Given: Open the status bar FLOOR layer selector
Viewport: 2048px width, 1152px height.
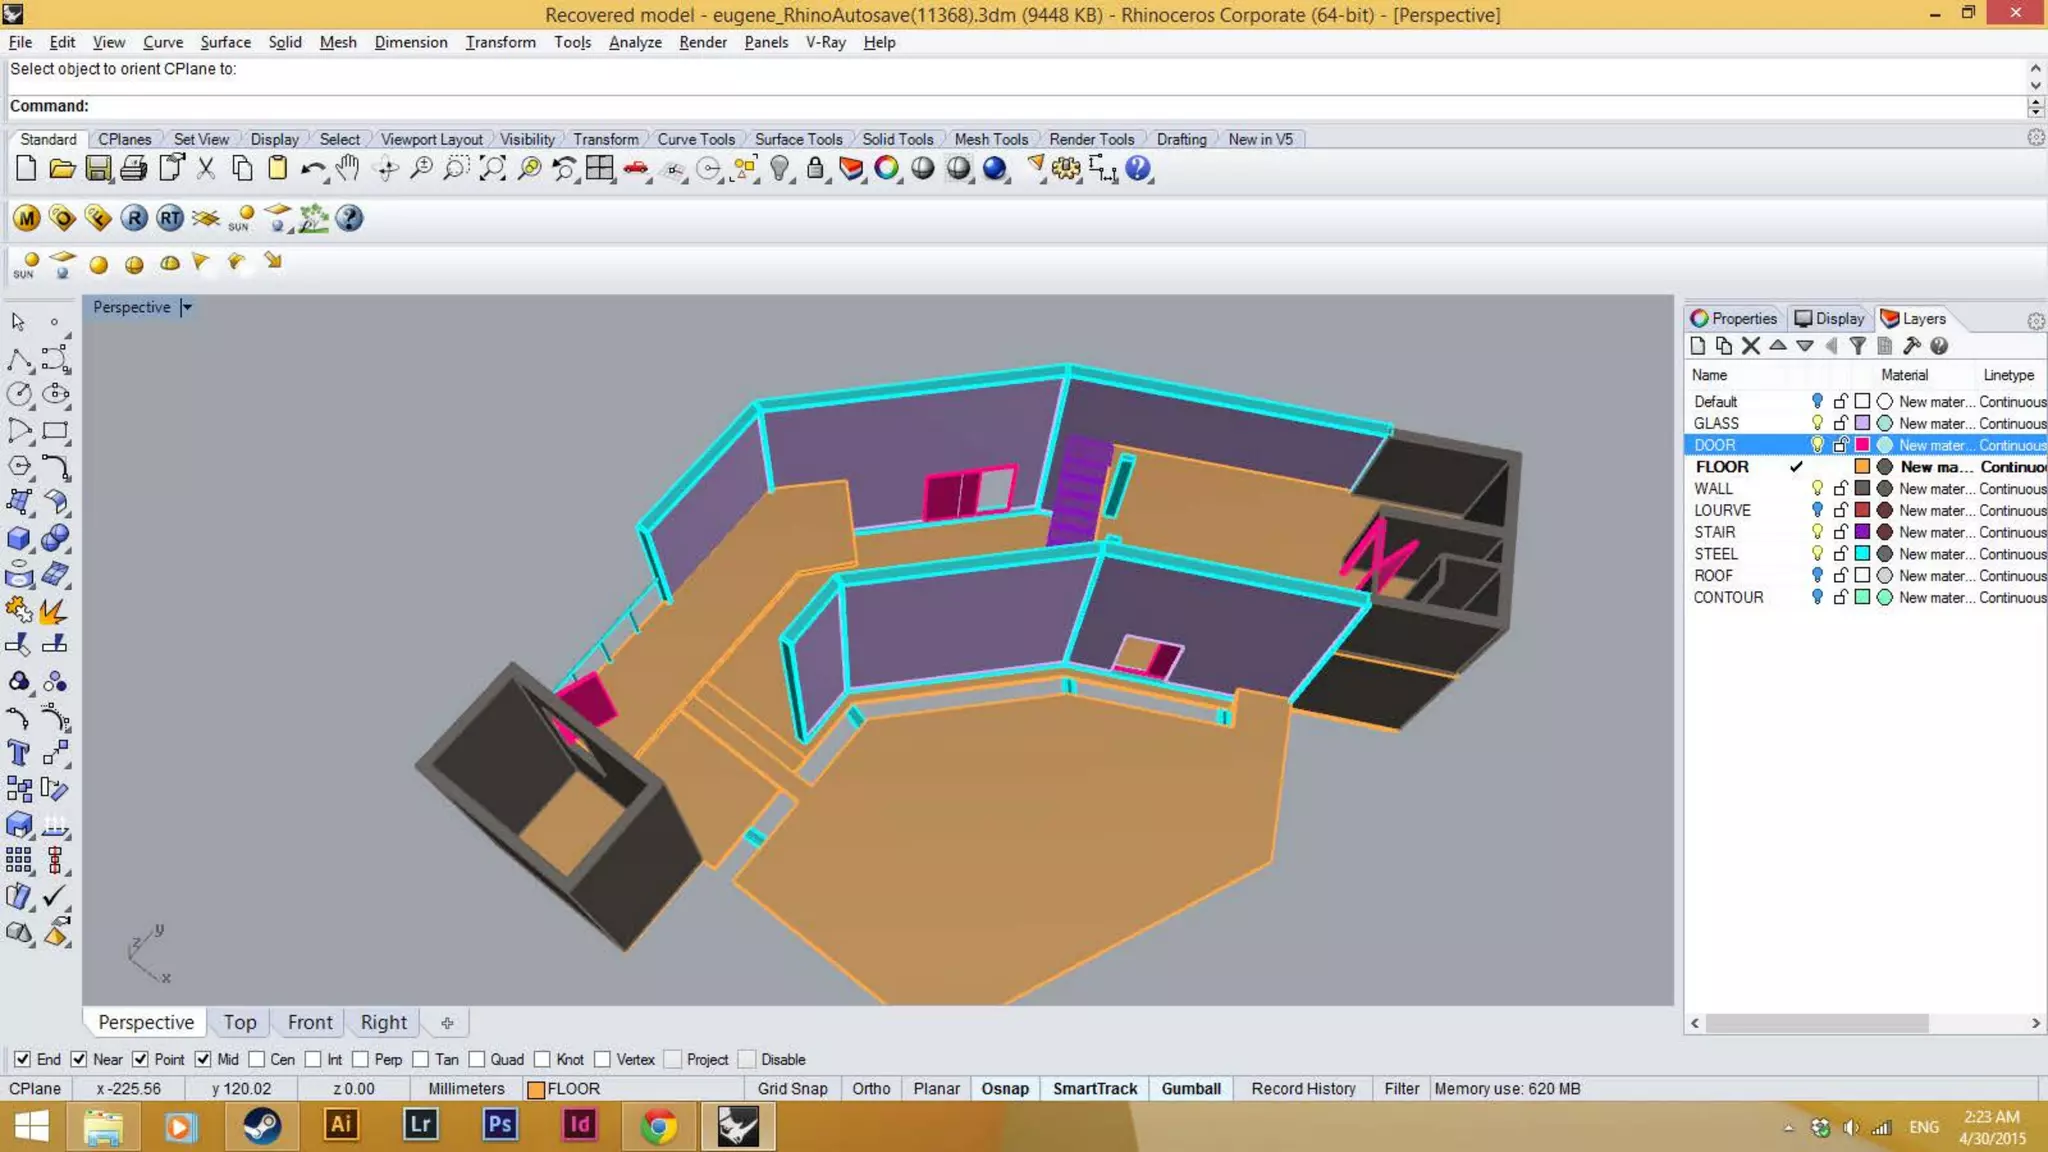Looking at the screenshot, I should (x=564, y=1089).
